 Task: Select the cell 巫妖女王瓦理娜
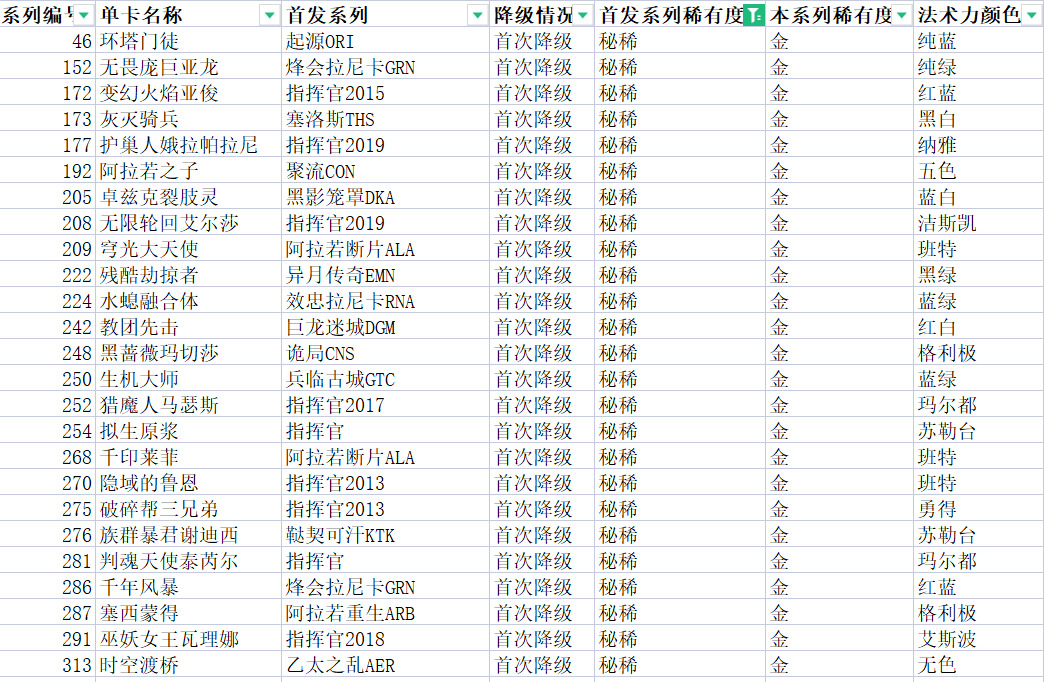[188, 639]
